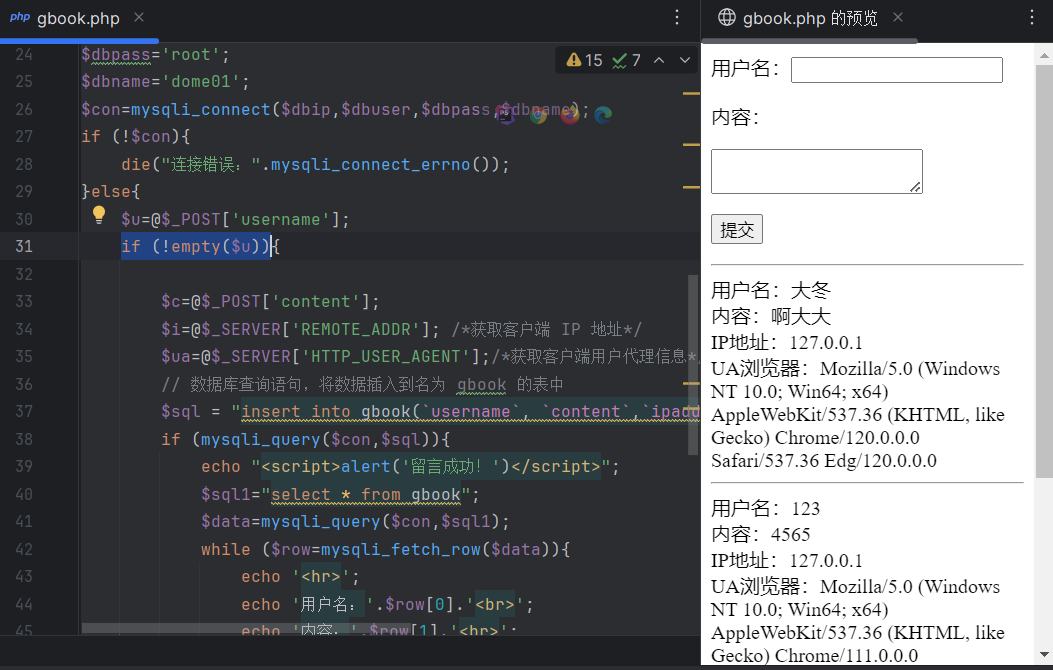
Task: Open built-in PhpStorm preview browser icon
Action: click(x=505, y=114)
